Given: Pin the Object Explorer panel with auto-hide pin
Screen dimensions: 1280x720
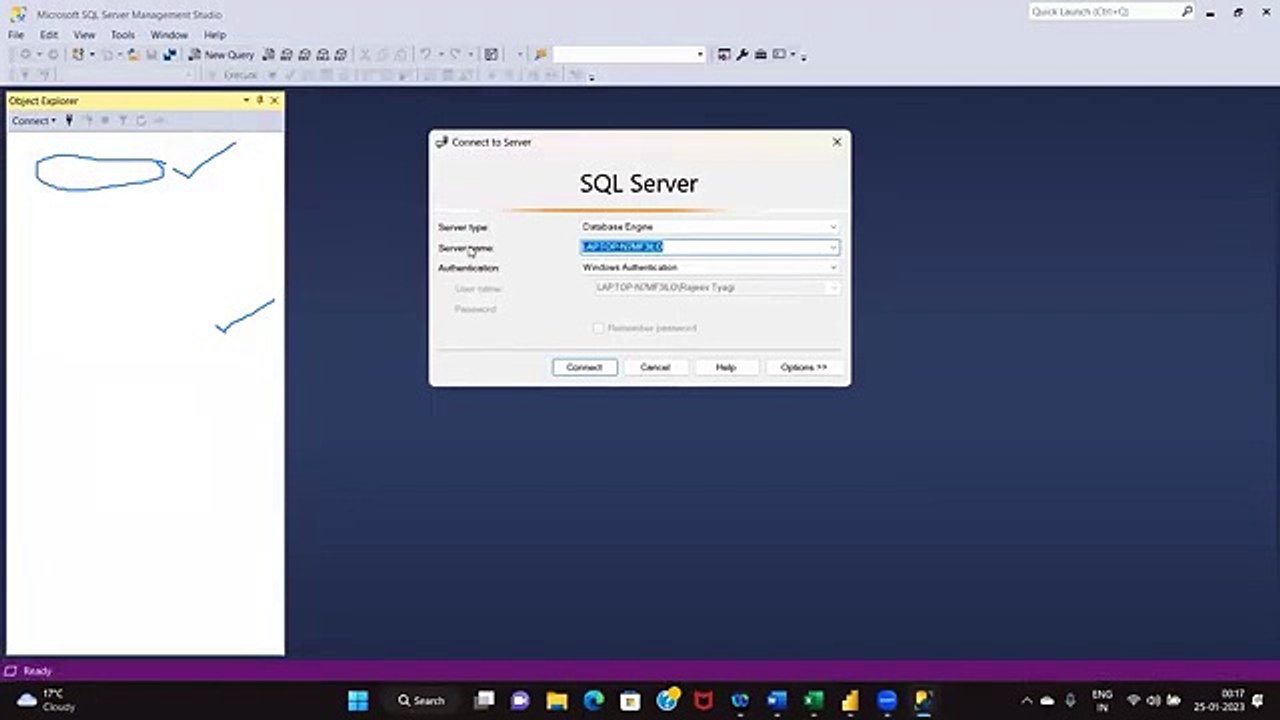Looking at the screenshot, I should (260, 100).
